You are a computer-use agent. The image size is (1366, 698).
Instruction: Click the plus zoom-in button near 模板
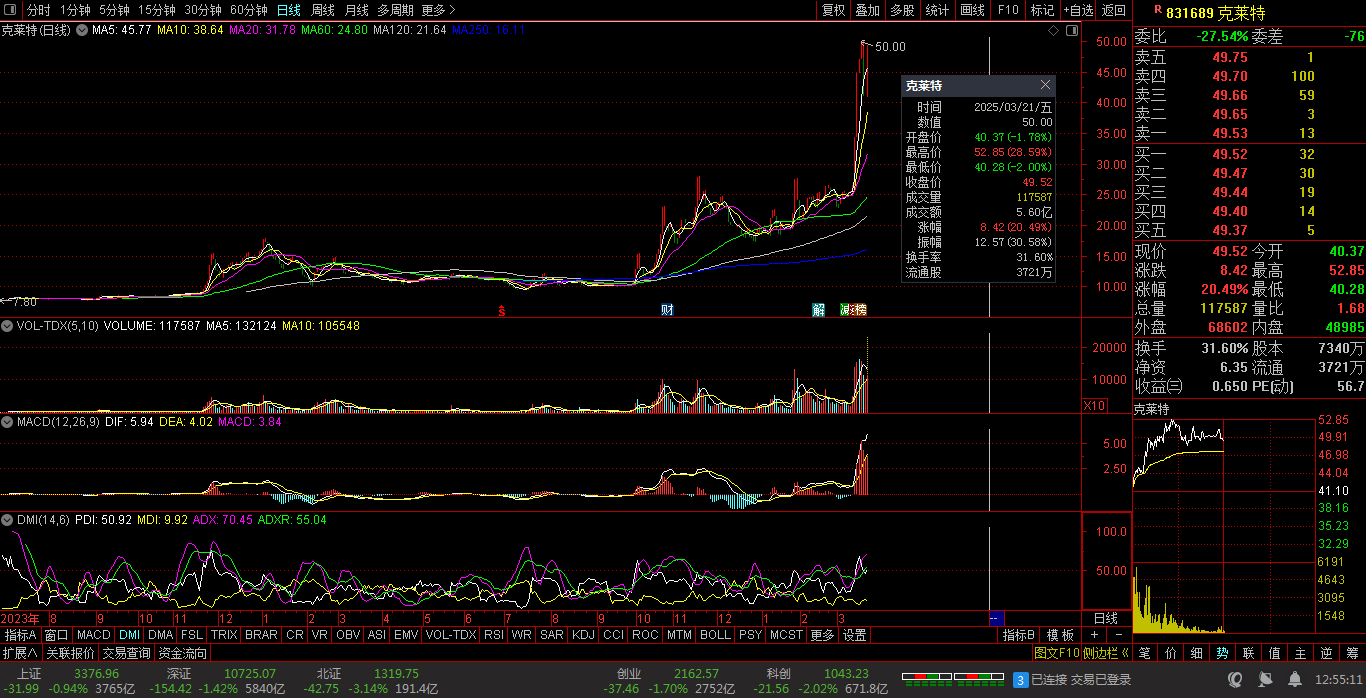point(1094,635)
